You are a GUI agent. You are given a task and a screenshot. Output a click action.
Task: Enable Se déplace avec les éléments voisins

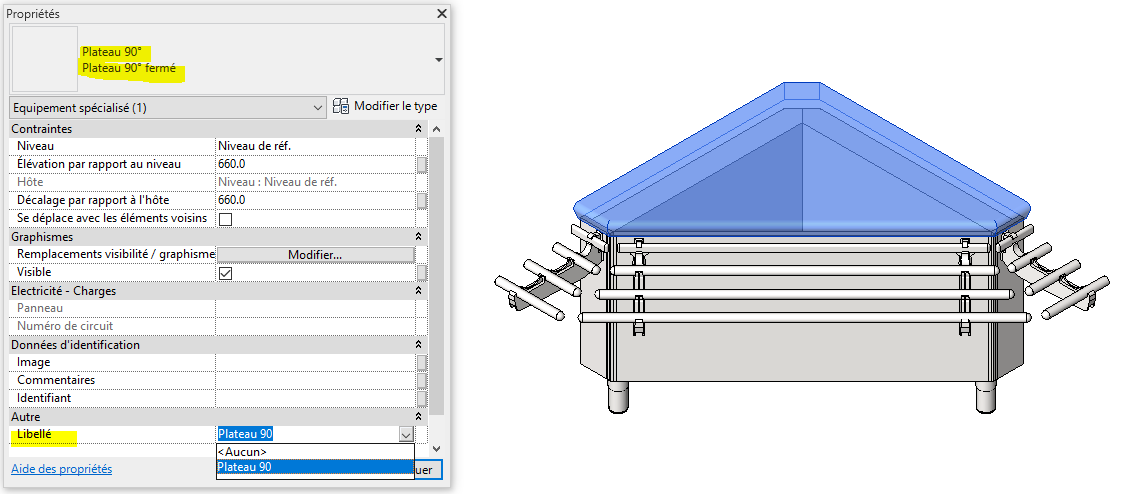coord(226,219)
